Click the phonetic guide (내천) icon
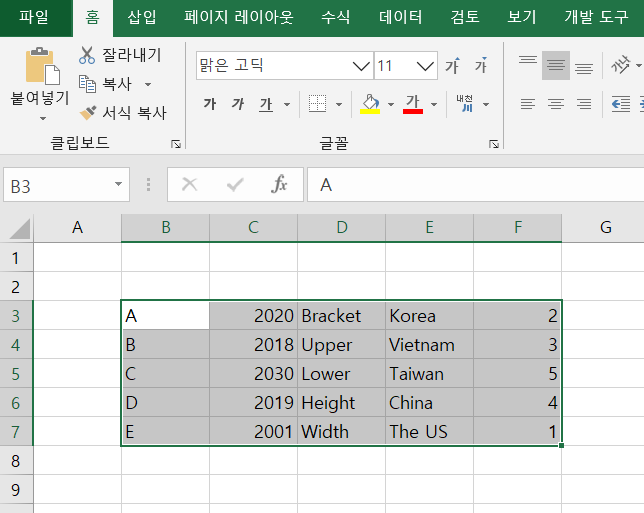The image size is (644, 513). (x=465, y=104)
